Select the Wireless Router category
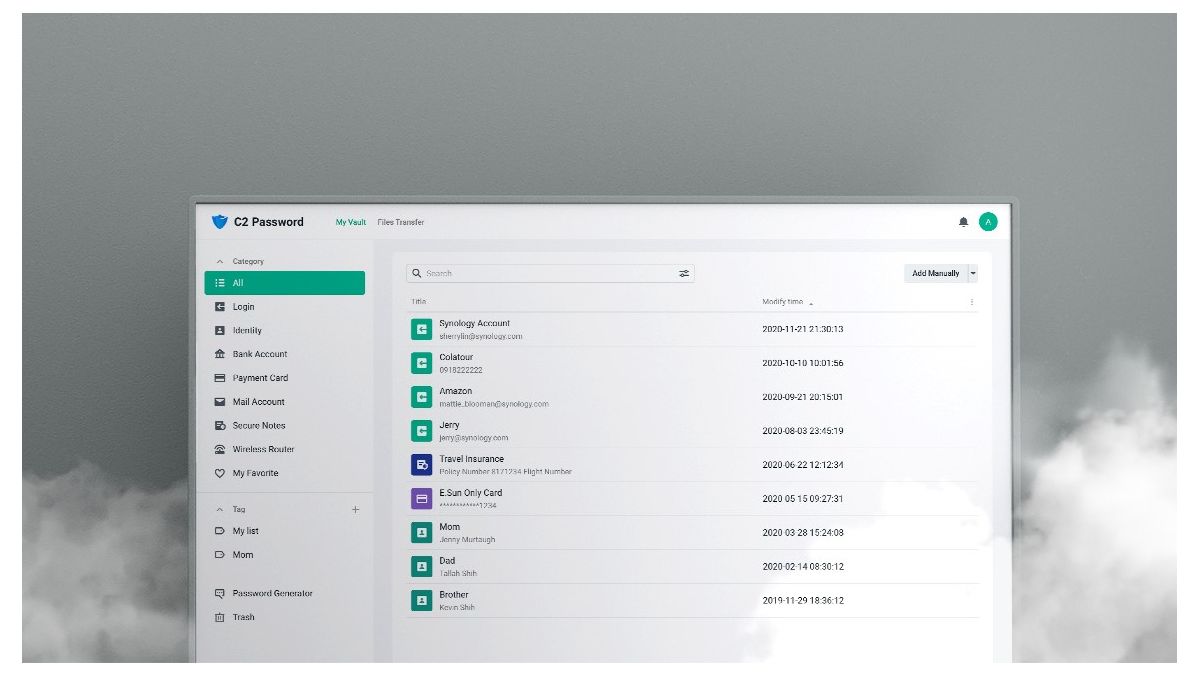 [x=263, y=449]
